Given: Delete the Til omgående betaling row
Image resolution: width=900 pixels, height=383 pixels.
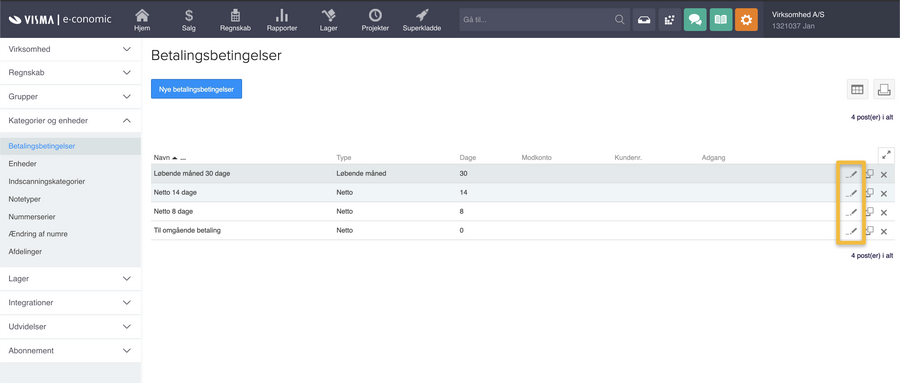Looking at the screenshot, I should pyautogui.click(x=884, y=231).
